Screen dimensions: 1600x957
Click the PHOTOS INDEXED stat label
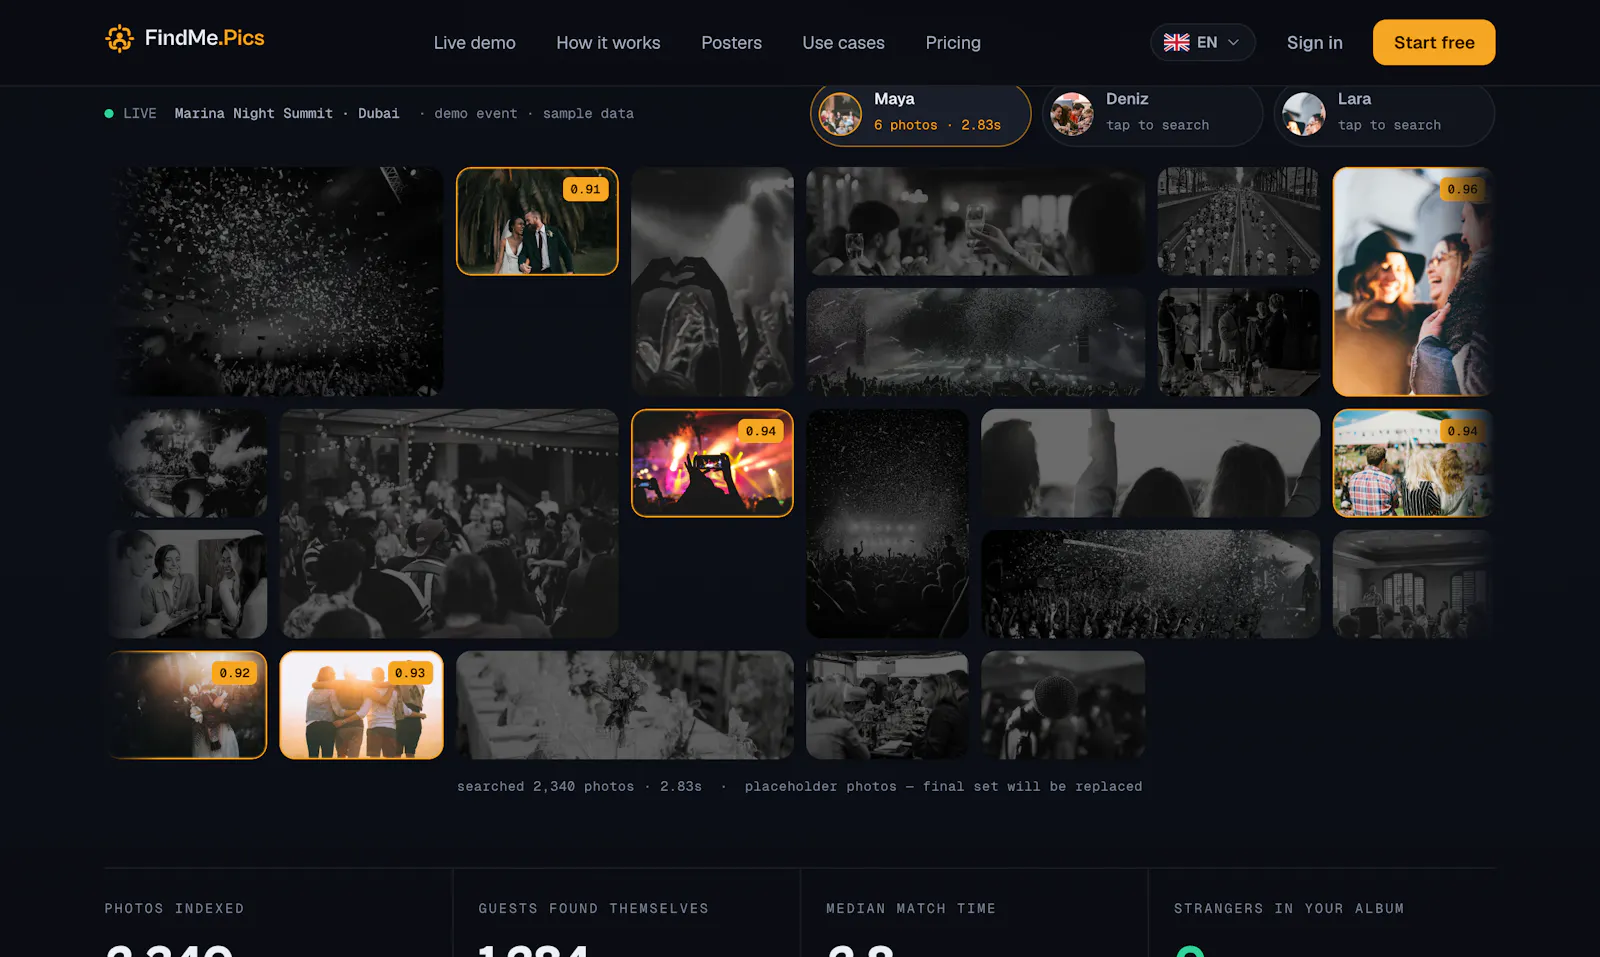pos(174,909)
